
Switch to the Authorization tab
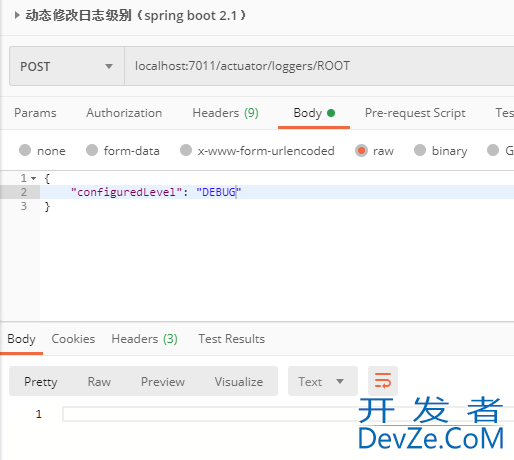[x=124, y=113]
